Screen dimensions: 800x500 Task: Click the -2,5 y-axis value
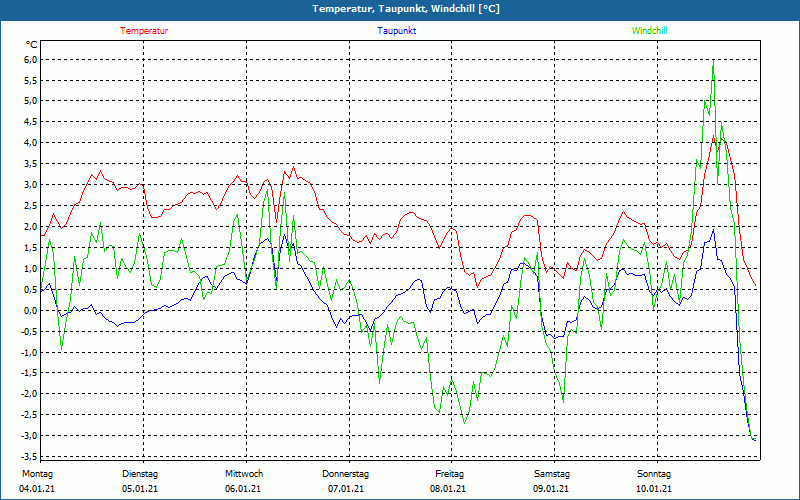tap(30, 415)
